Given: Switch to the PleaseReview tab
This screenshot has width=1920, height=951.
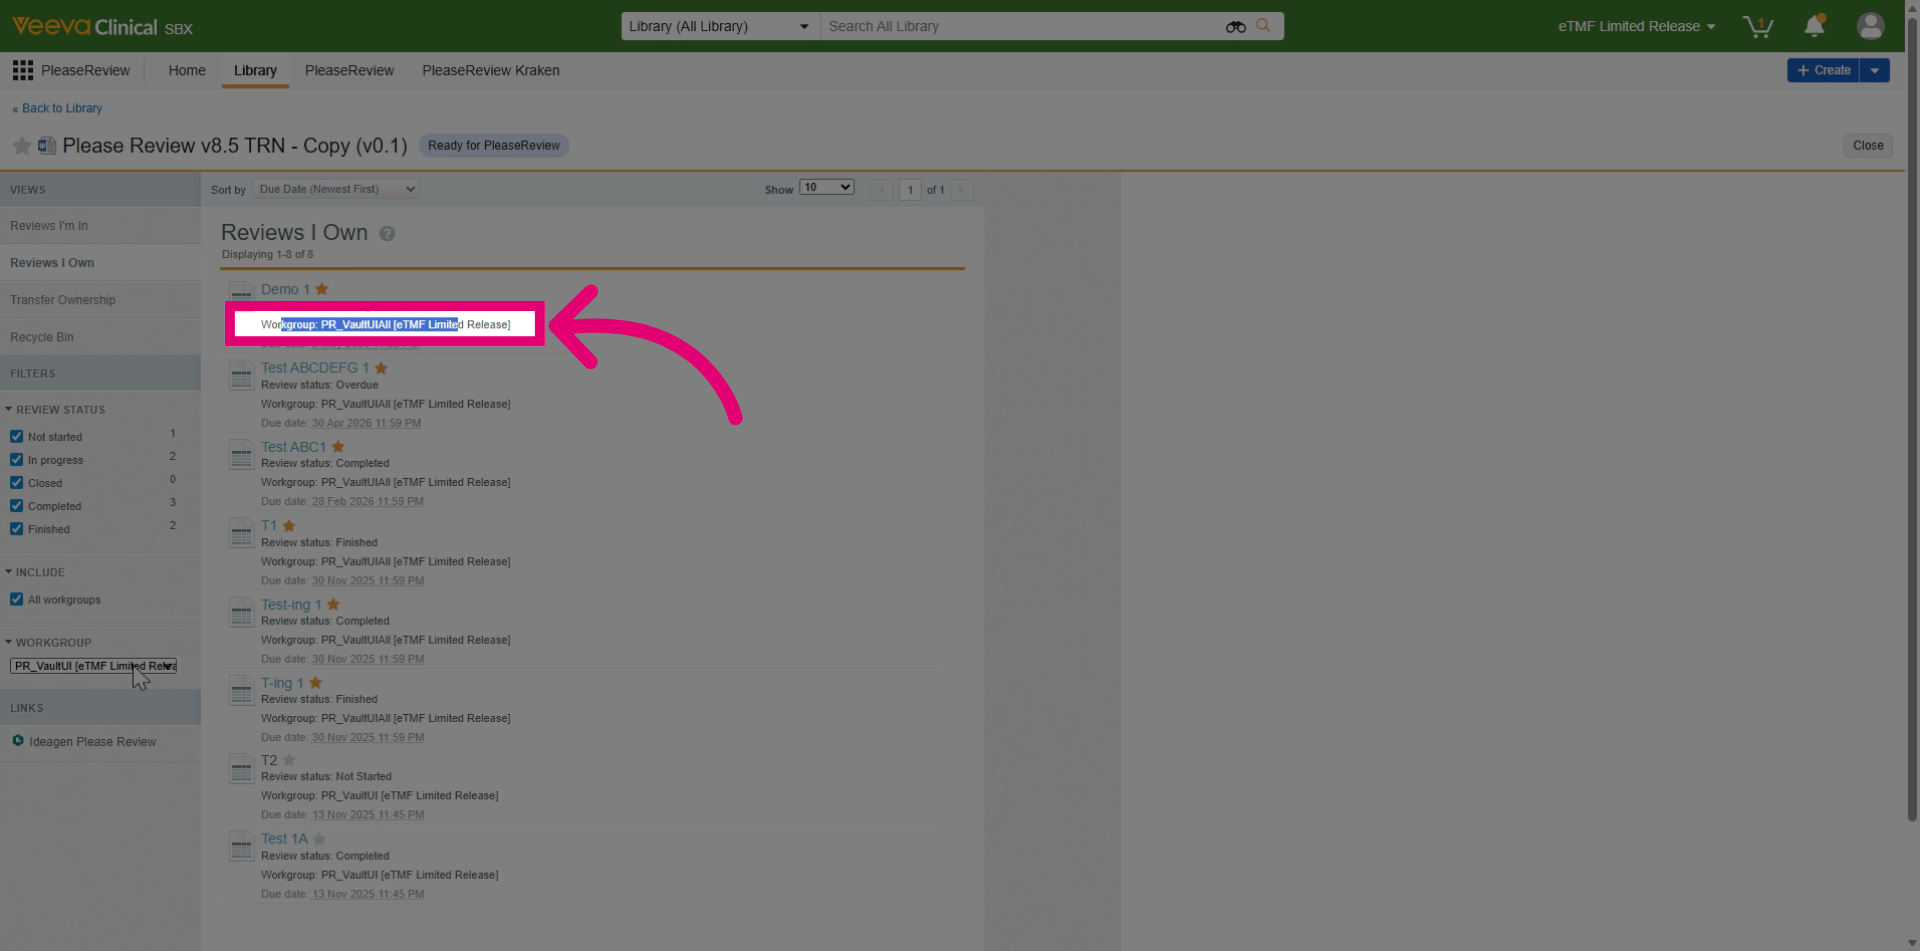Looking at the screenshot, I should click(x=349, y=70).
